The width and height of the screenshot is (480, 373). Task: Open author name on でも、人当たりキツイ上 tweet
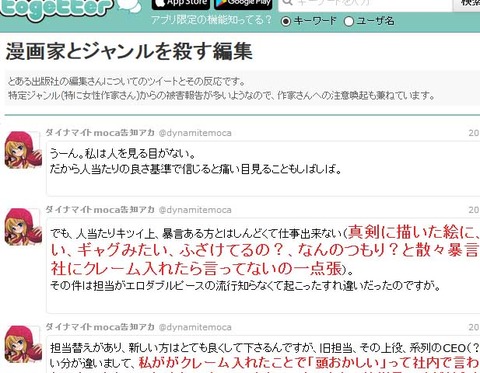click(100, 210)
